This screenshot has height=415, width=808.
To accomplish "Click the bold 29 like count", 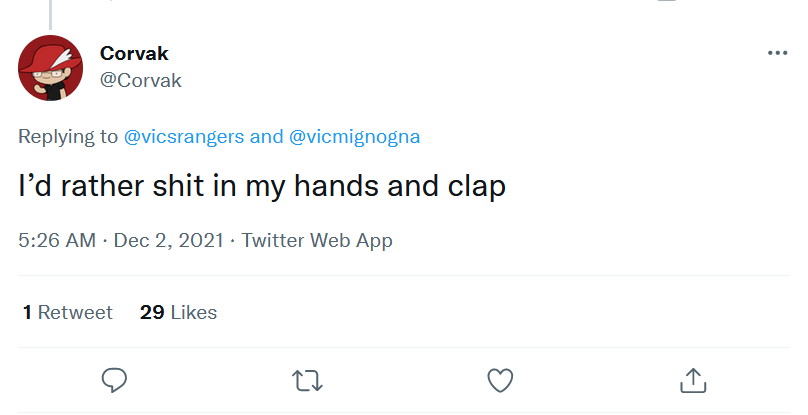I will [x=152, y=312].
